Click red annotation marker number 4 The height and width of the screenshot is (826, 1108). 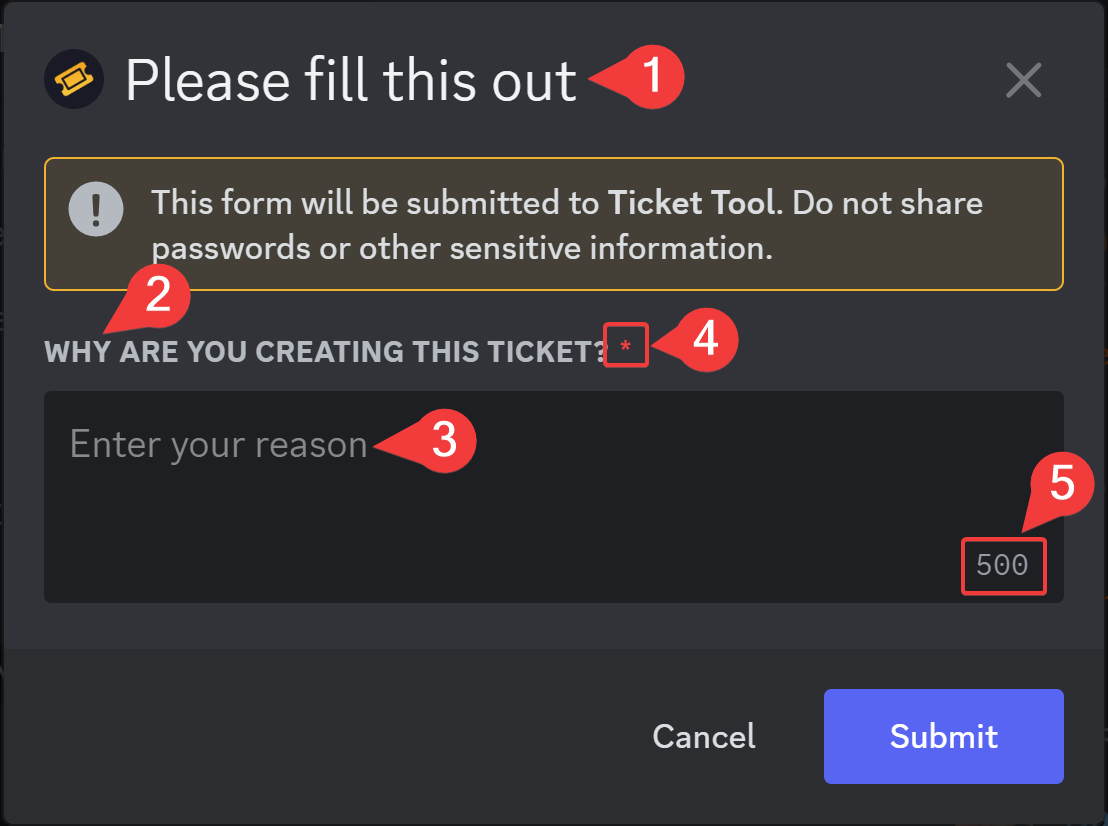click(705, 340)
